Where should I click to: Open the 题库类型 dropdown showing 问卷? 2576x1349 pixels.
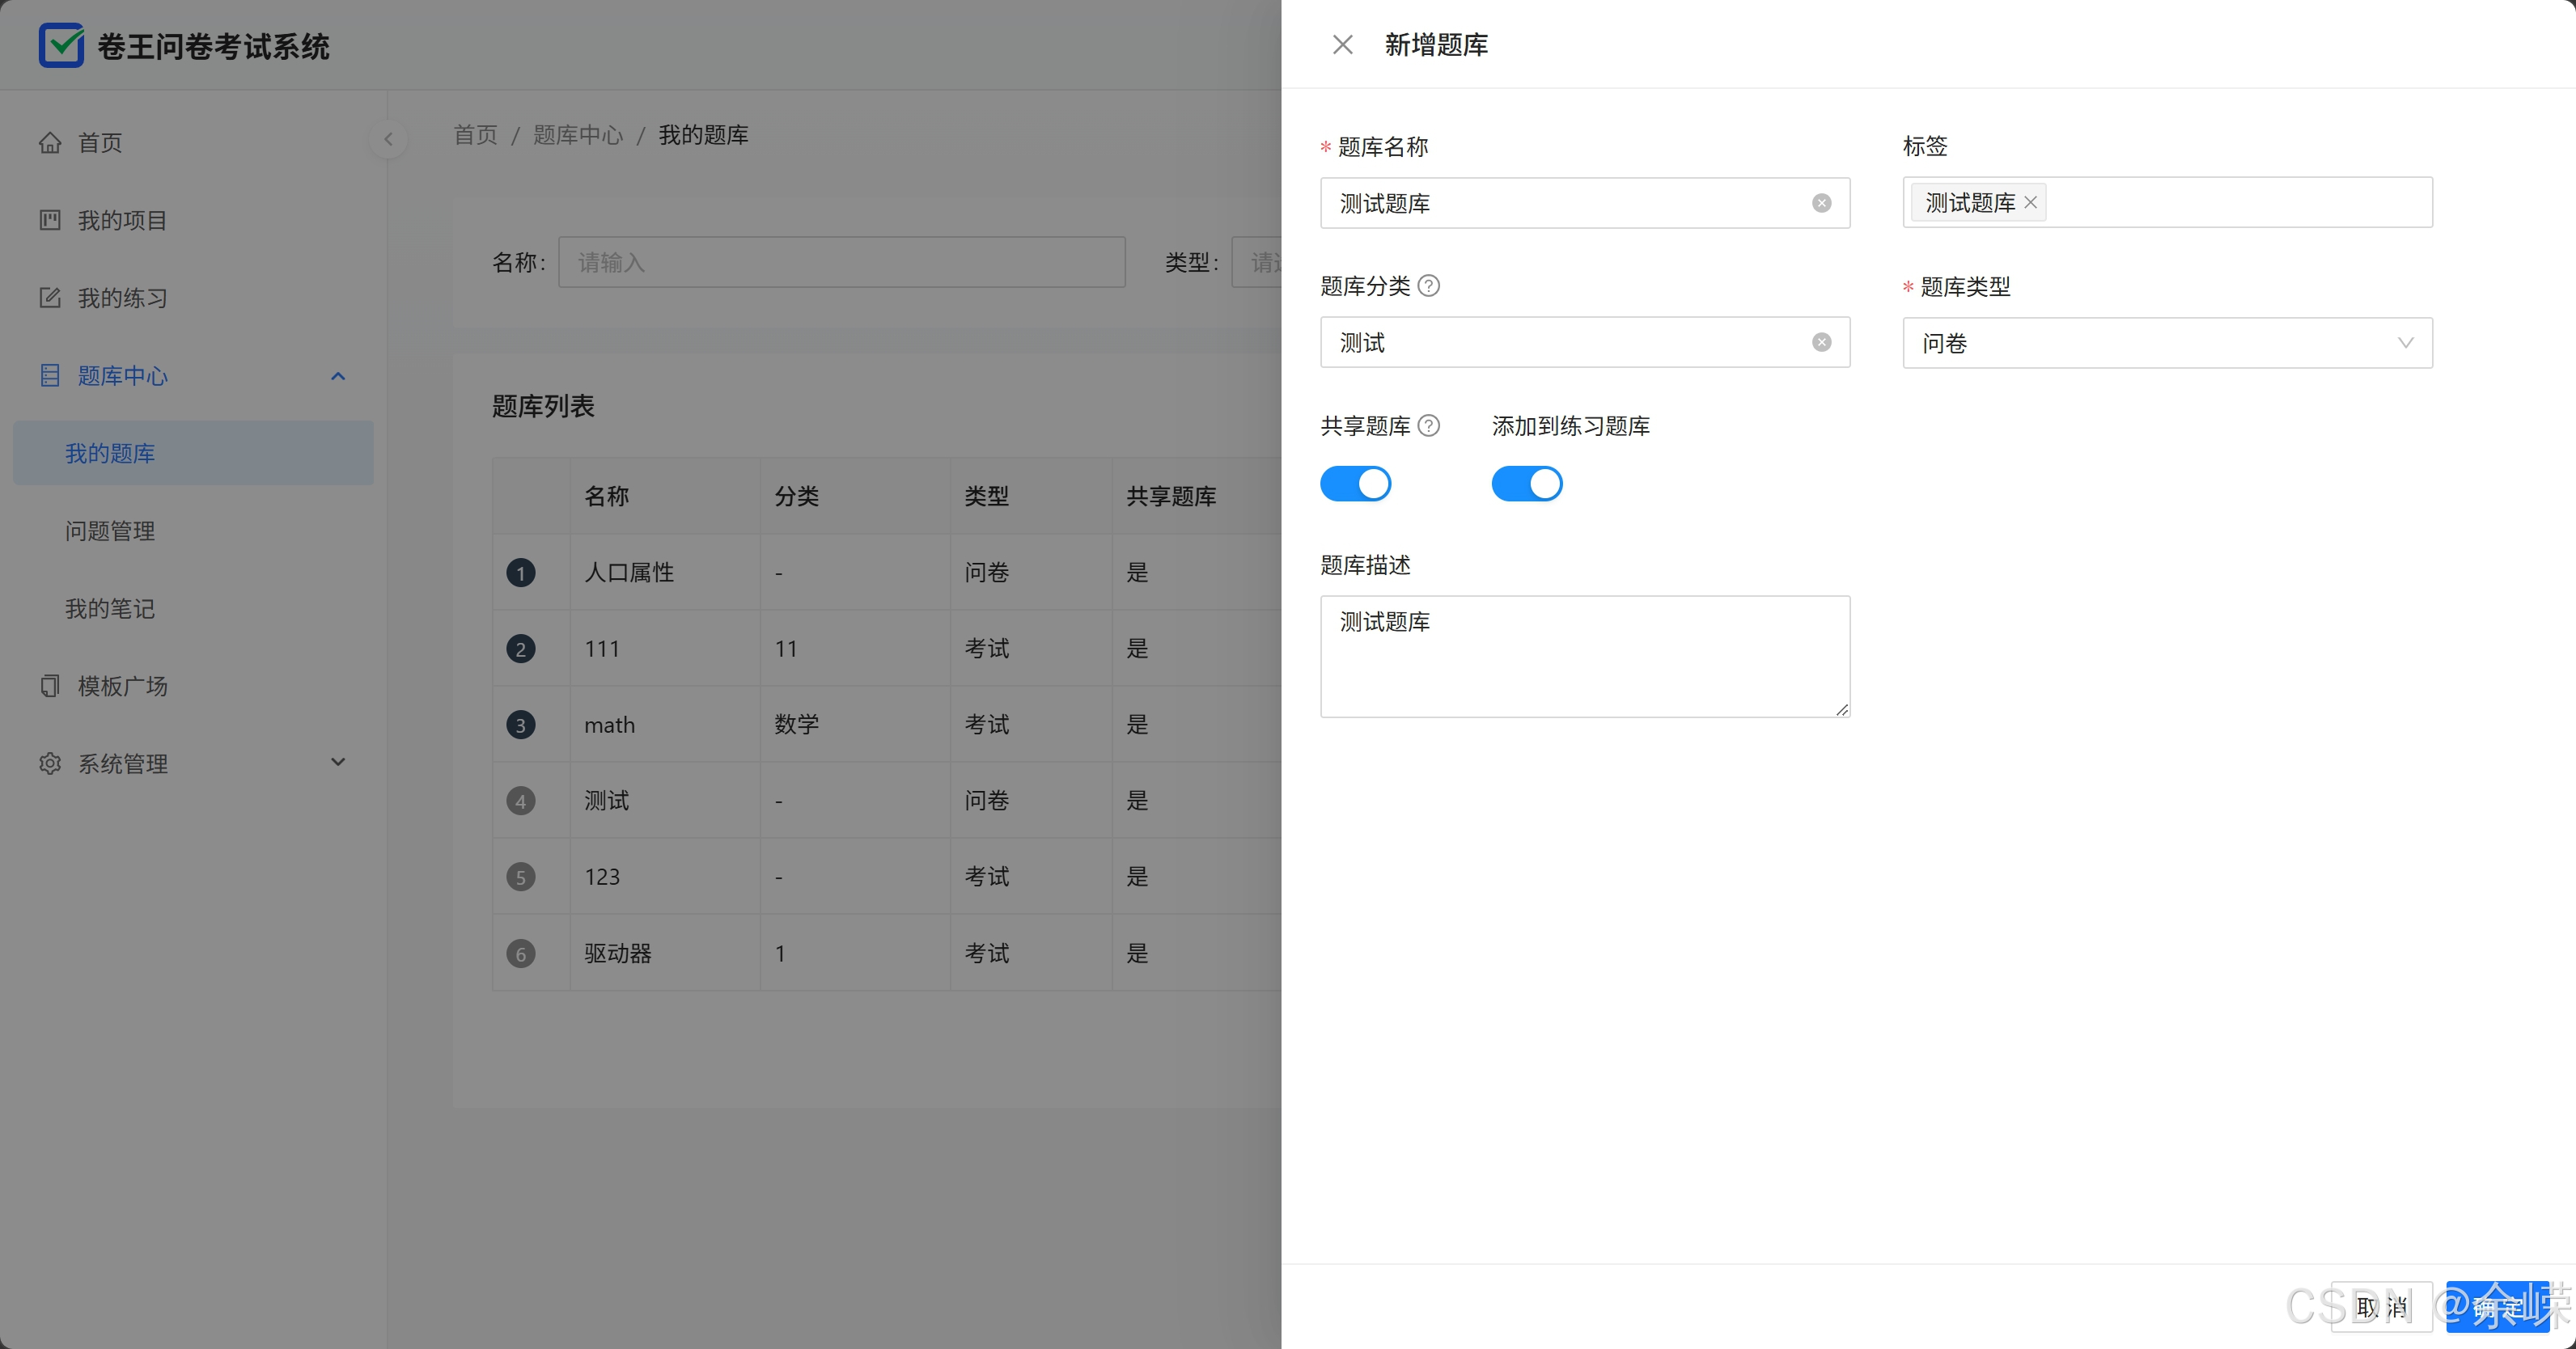[2167, 343]
